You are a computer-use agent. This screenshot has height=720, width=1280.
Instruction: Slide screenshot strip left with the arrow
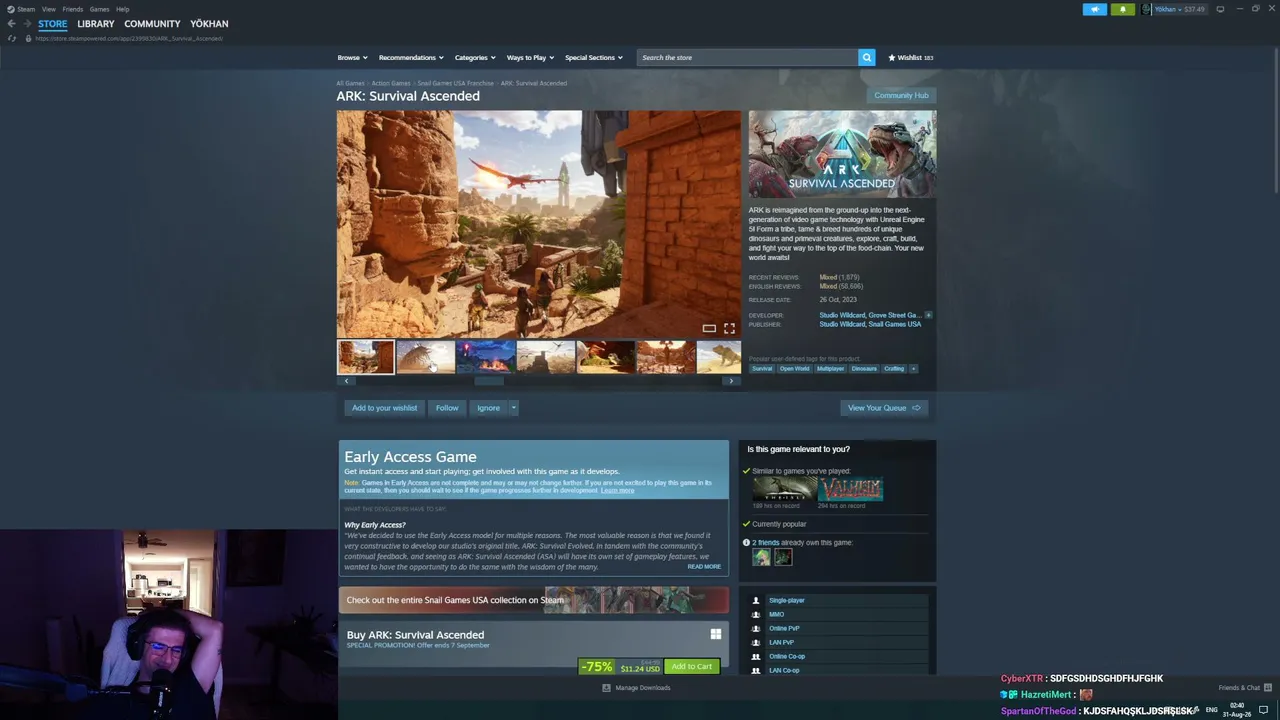coord(346,381)
